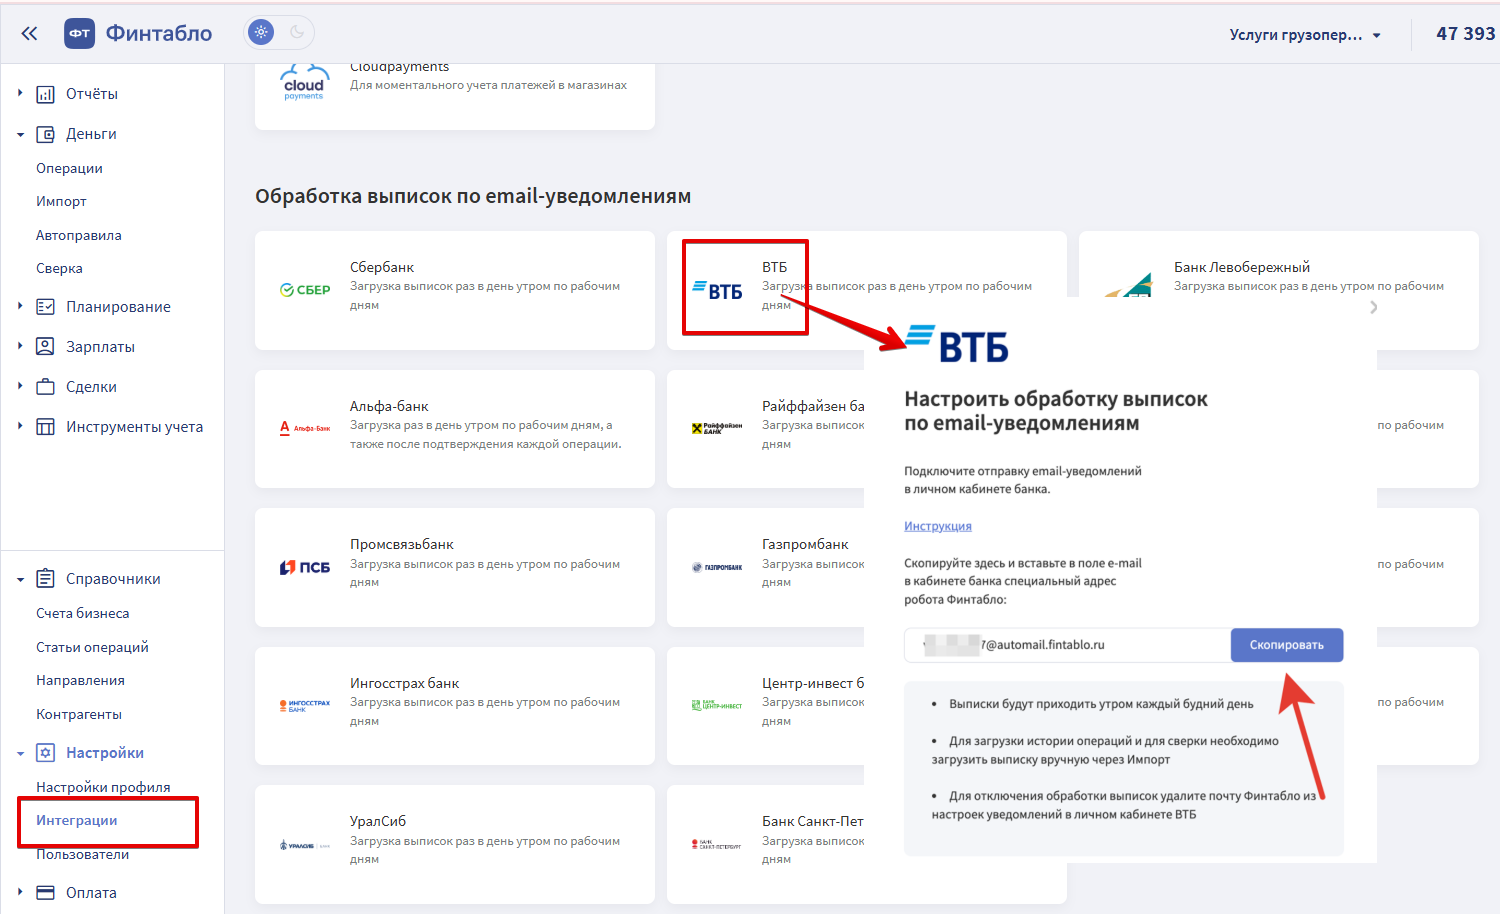The height and width of the screenshot is (914, 1500).
Task: Collapse the sidebar with the double-chevron icon
Action: coord(29,33)
